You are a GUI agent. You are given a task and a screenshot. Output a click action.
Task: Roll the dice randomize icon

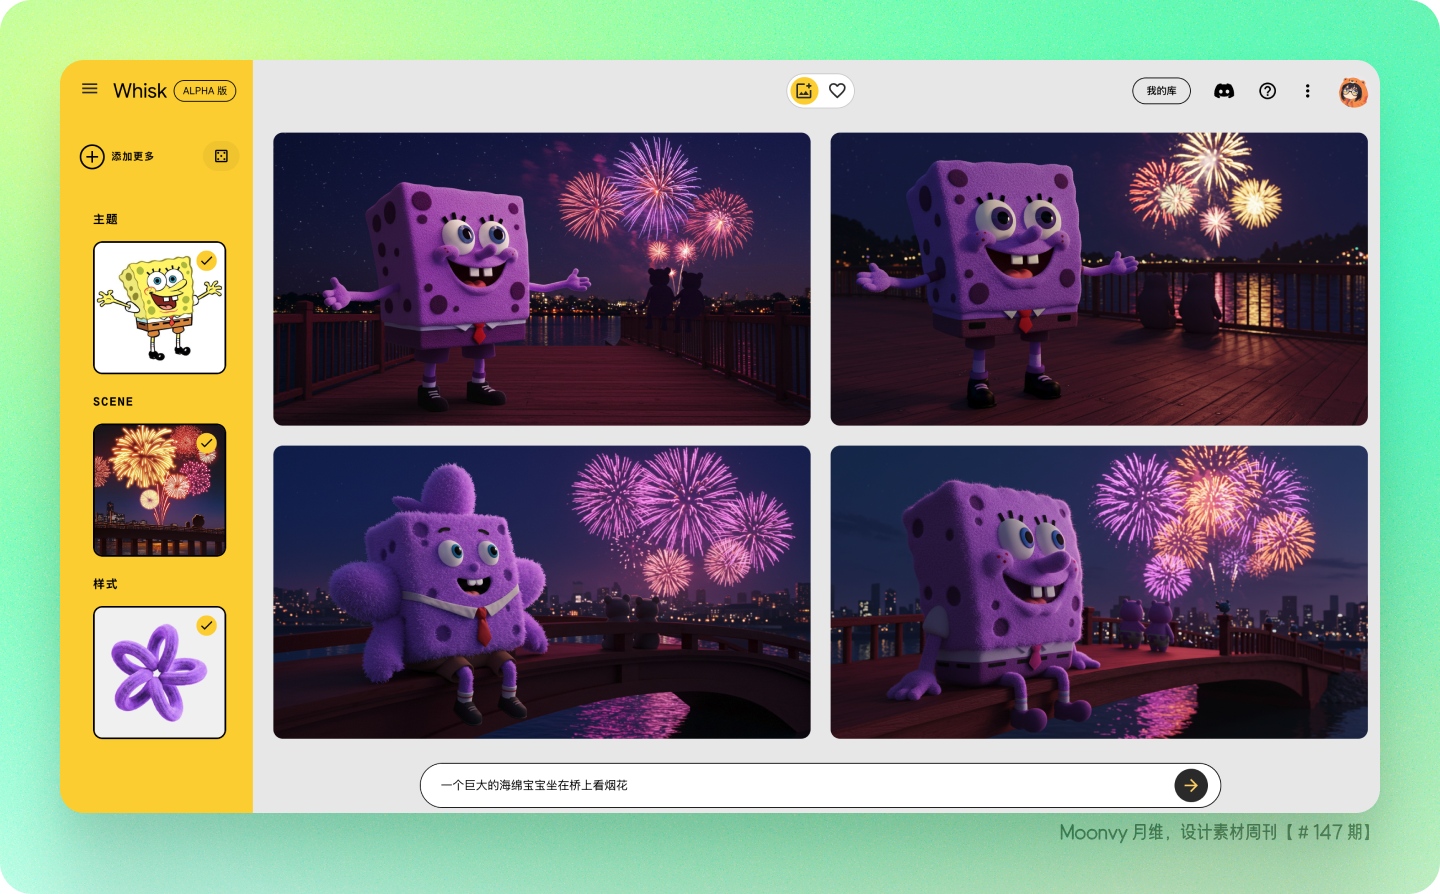[x=221, y=156]
